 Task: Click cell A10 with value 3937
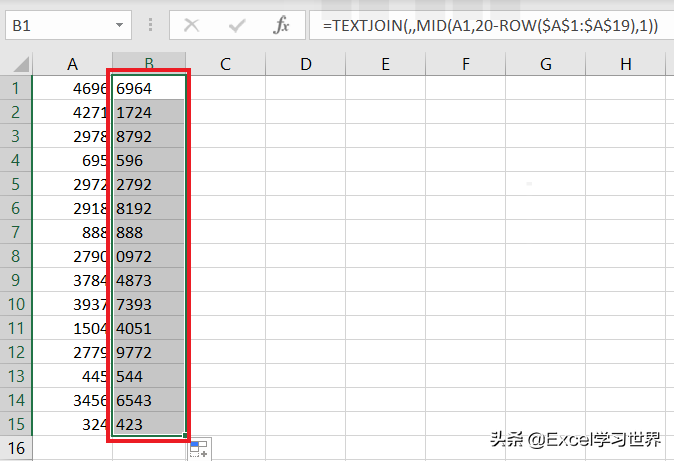[72, 304]
